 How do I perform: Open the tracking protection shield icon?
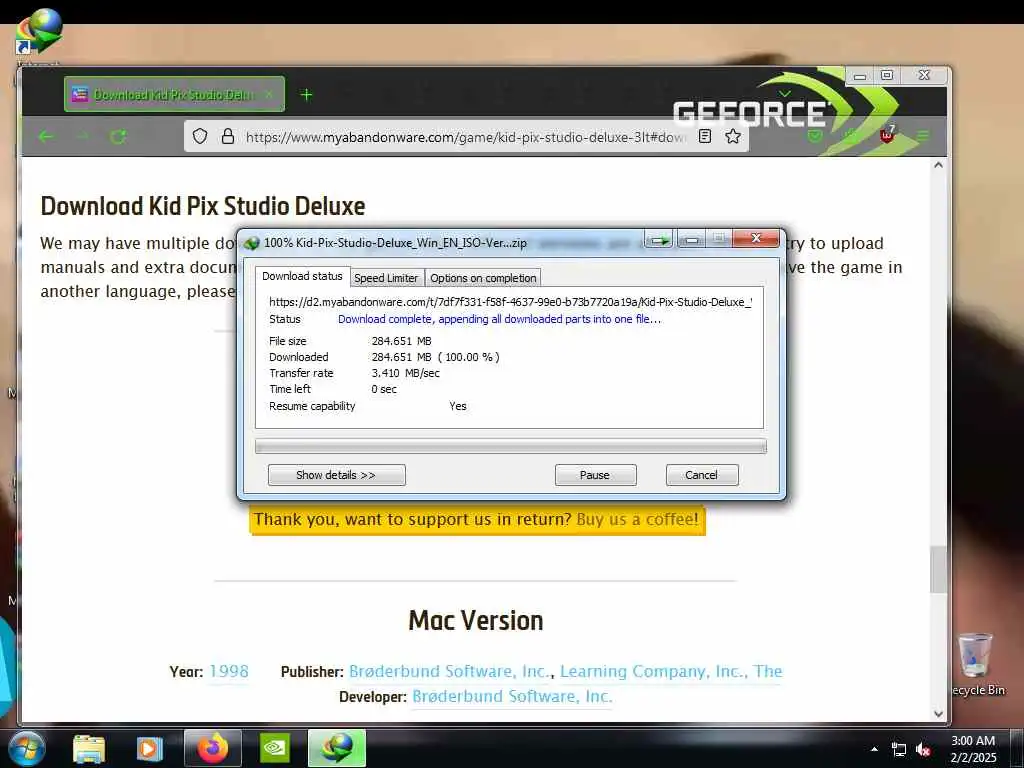click(x=200, y=136)
